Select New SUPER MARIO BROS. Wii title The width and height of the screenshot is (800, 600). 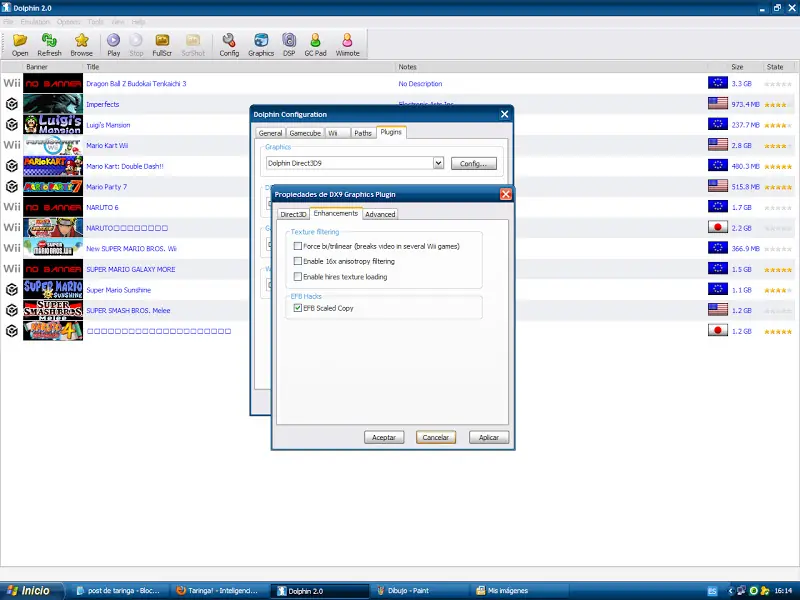[131, 248]
